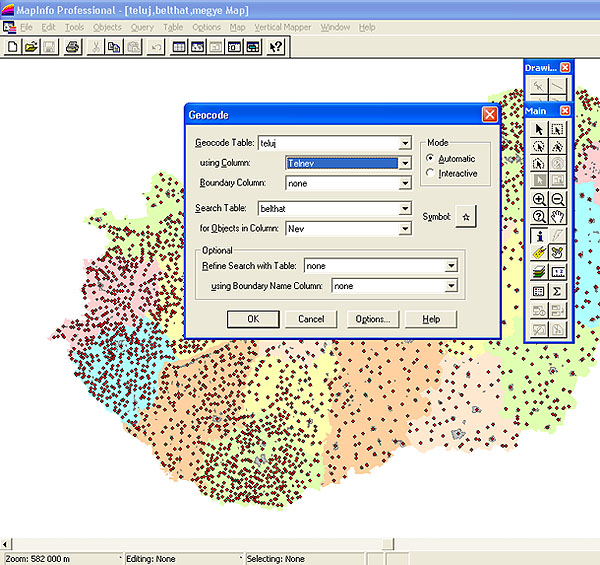
Task: Click the context Help arrow icon
Action: [276, 46]
